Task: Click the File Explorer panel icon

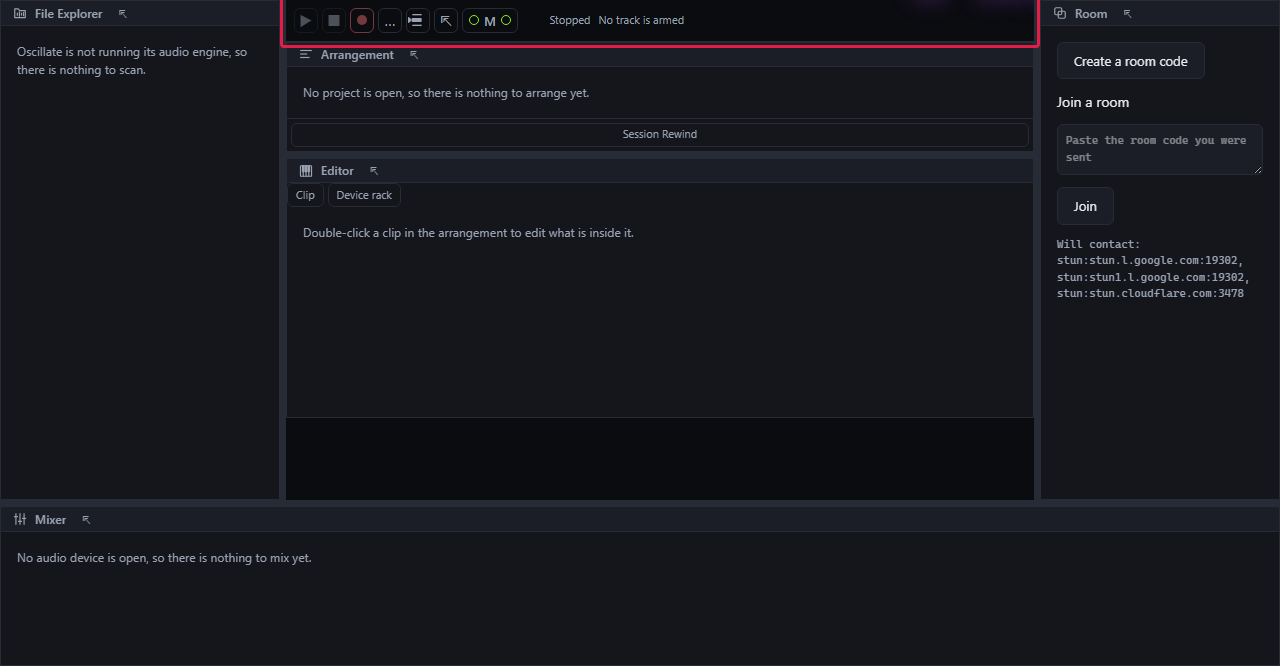Action: click(20, 14)
